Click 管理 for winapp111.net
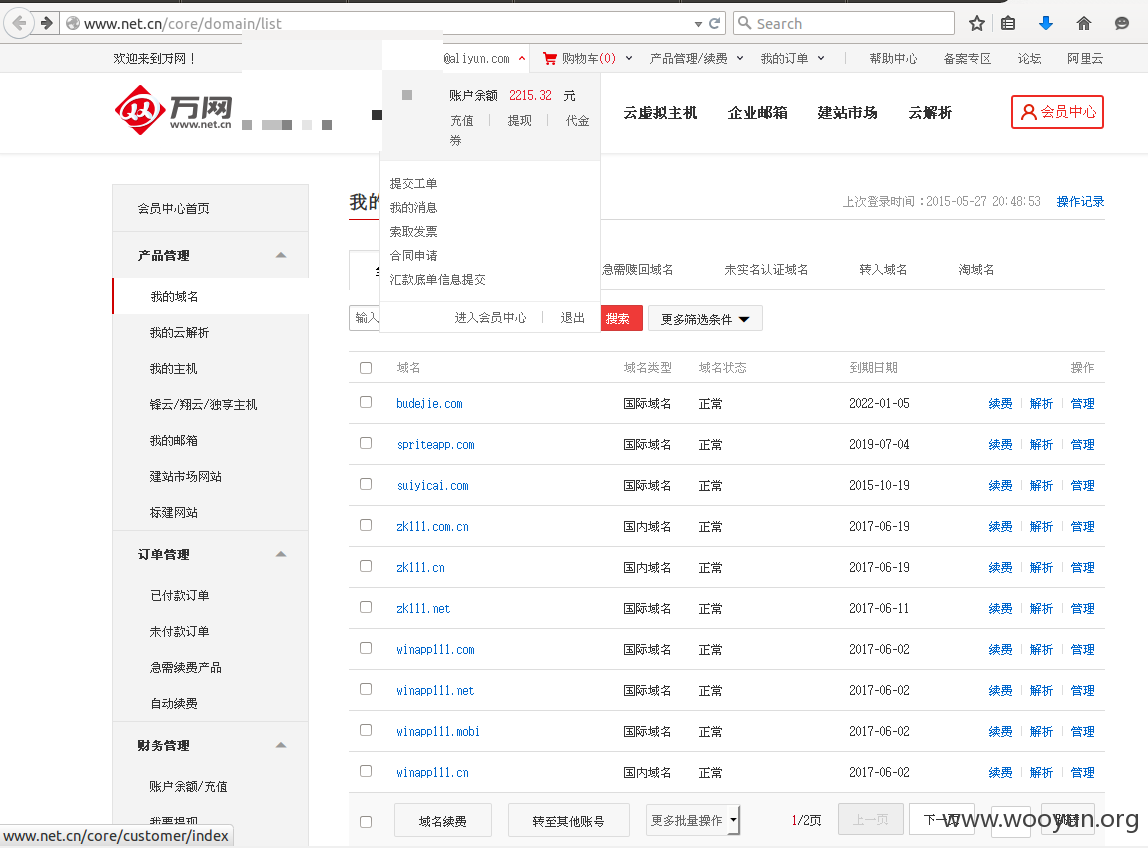Screen dimensions: 1148x848 click(x=1082, y=691)
